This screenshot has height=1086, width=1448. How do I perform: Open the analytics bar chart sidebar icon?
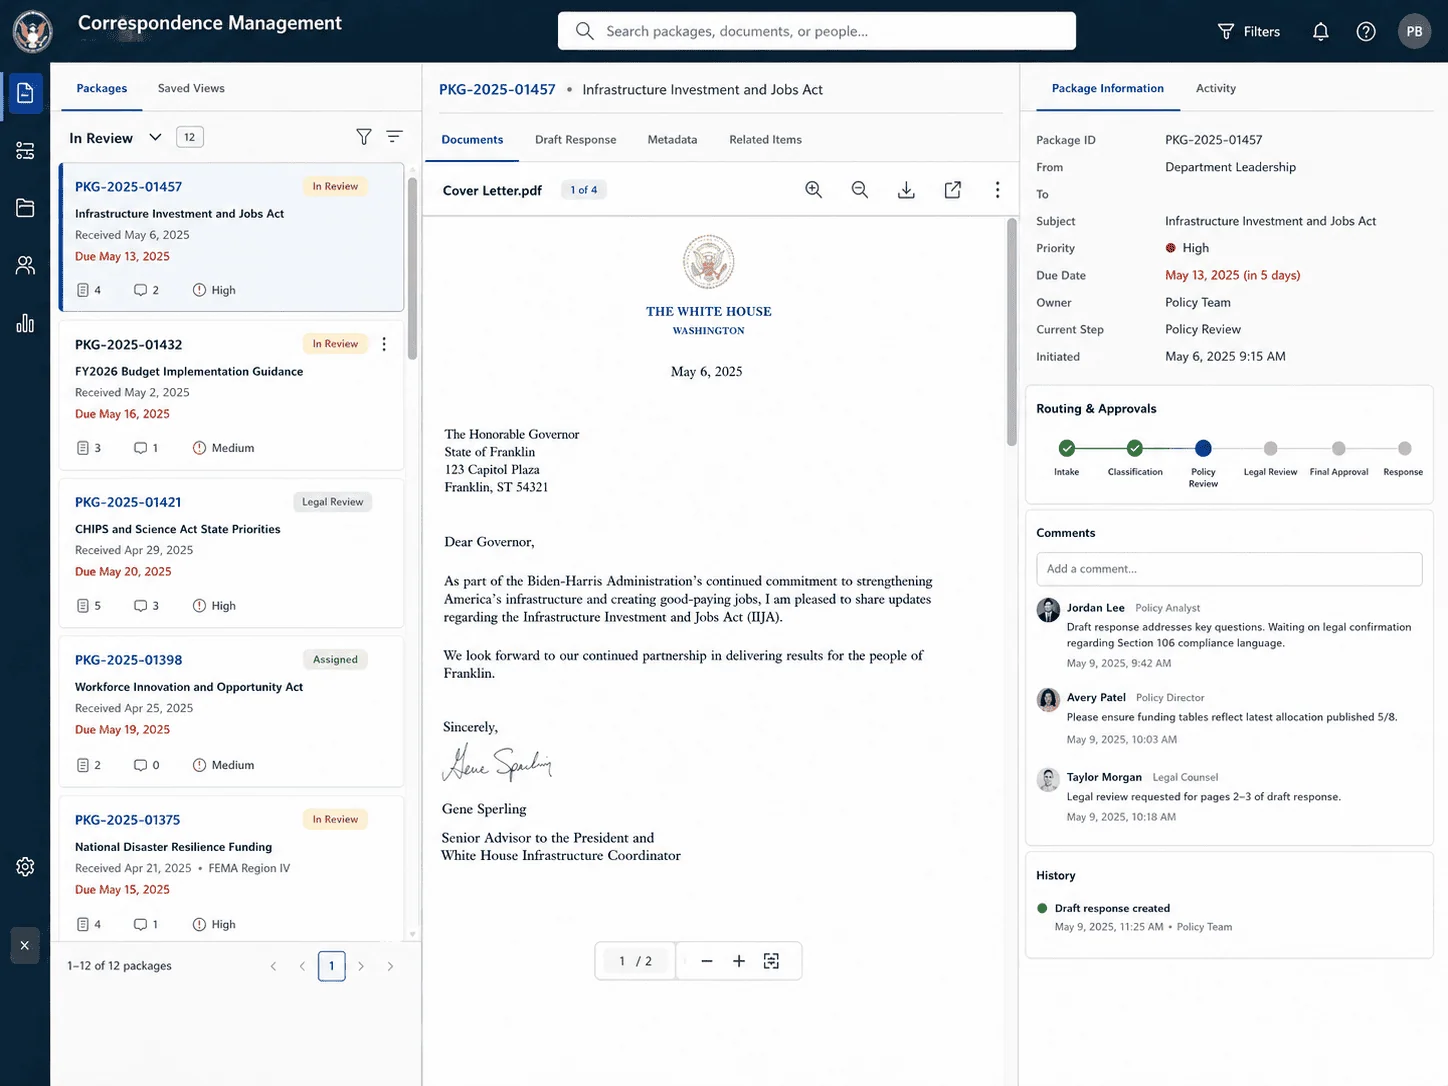pyautogui.click(x=25, y=323)
